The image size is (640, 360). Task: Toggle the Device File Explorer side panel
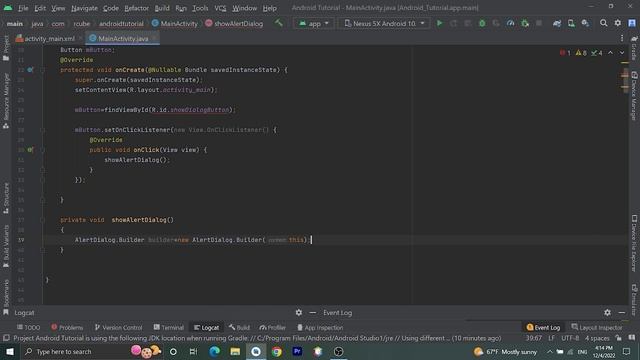[x=634, y=243]
